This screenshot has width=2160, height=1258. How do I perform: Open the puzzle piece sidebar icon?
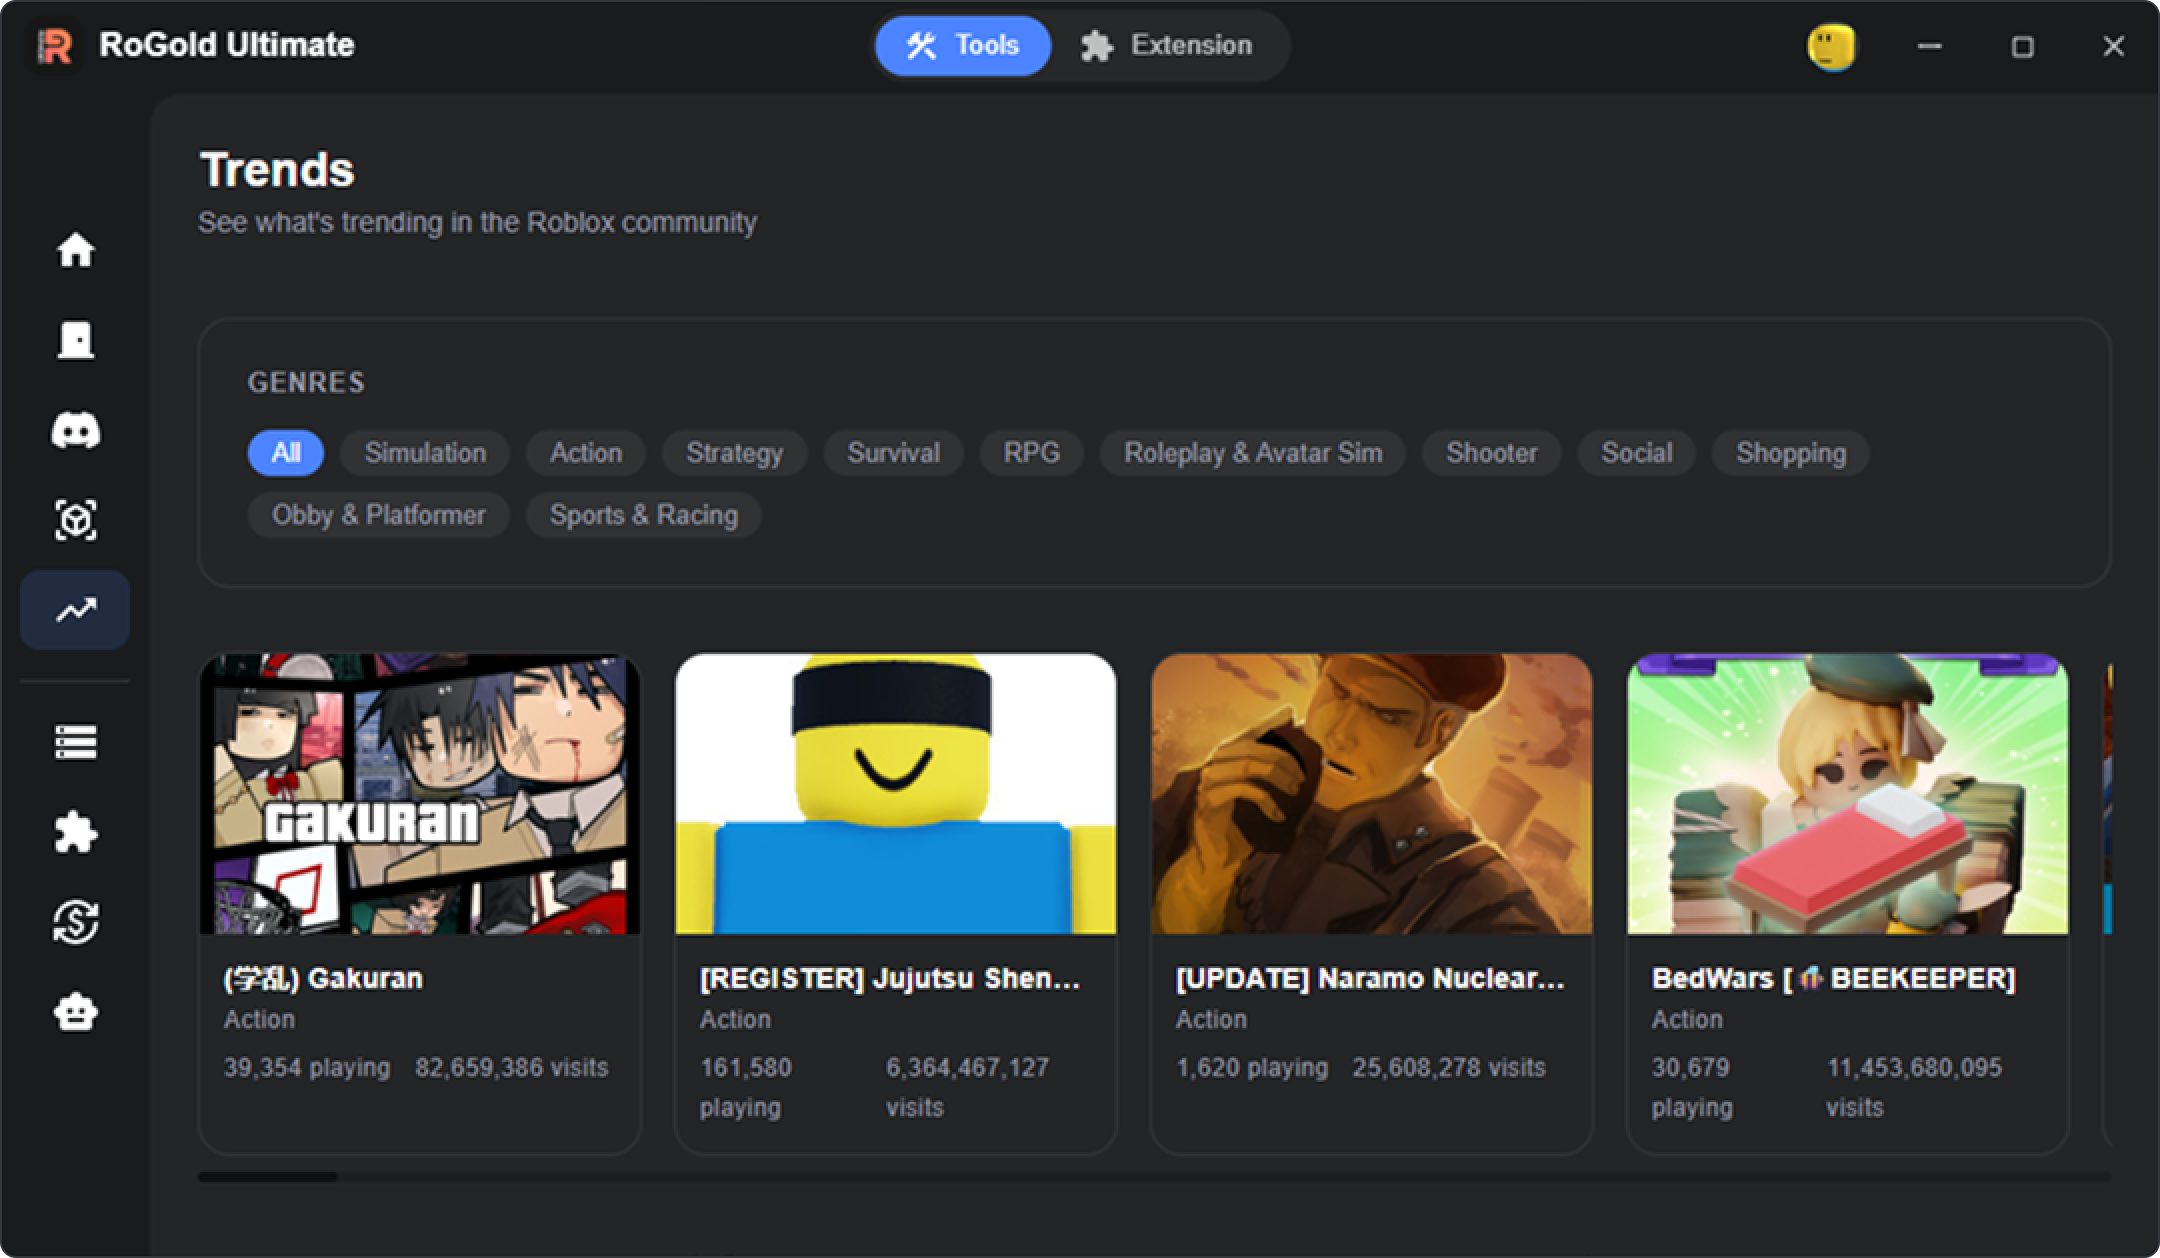[75, 832]
